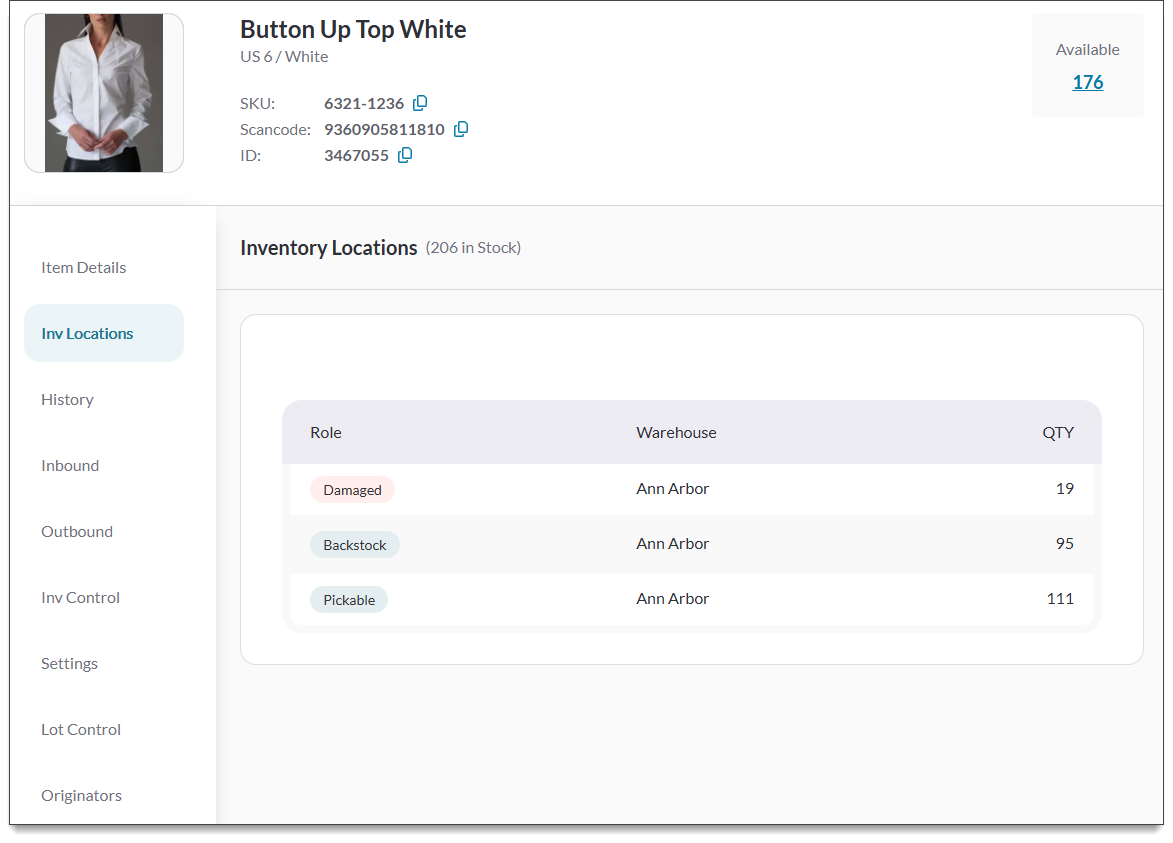This screenshot has height=843, width=1173.
Task: Copy the Scancode to clipboard
Action: point(461,129)
